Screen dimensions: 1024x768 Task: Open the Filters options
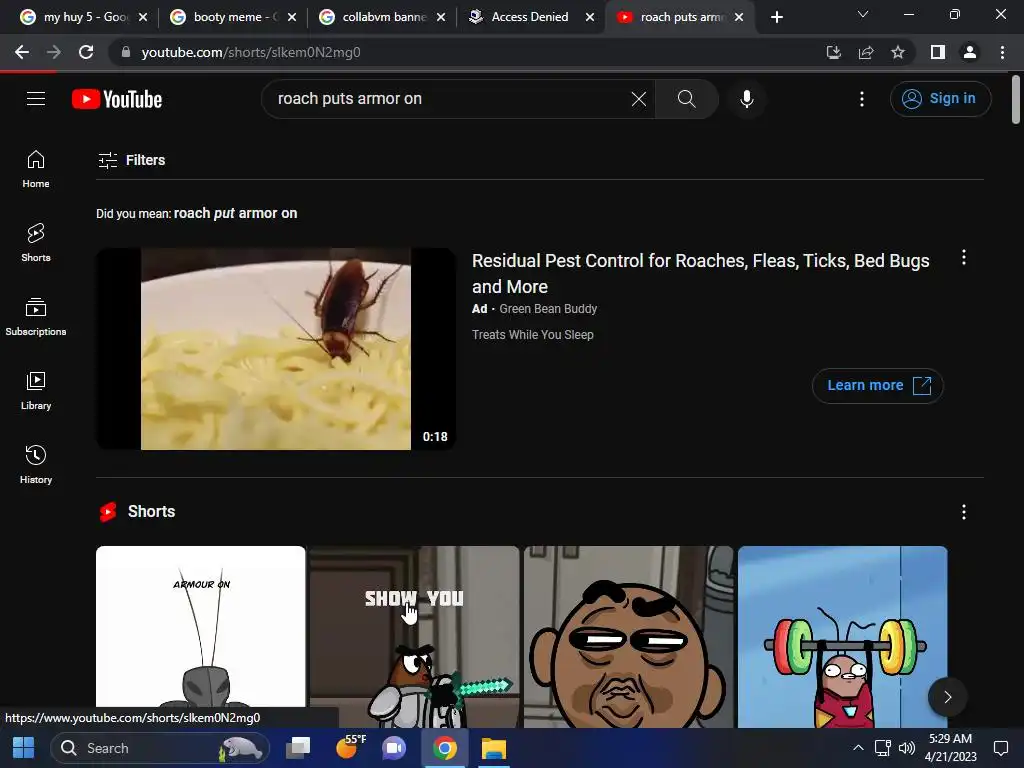(132, 160)
